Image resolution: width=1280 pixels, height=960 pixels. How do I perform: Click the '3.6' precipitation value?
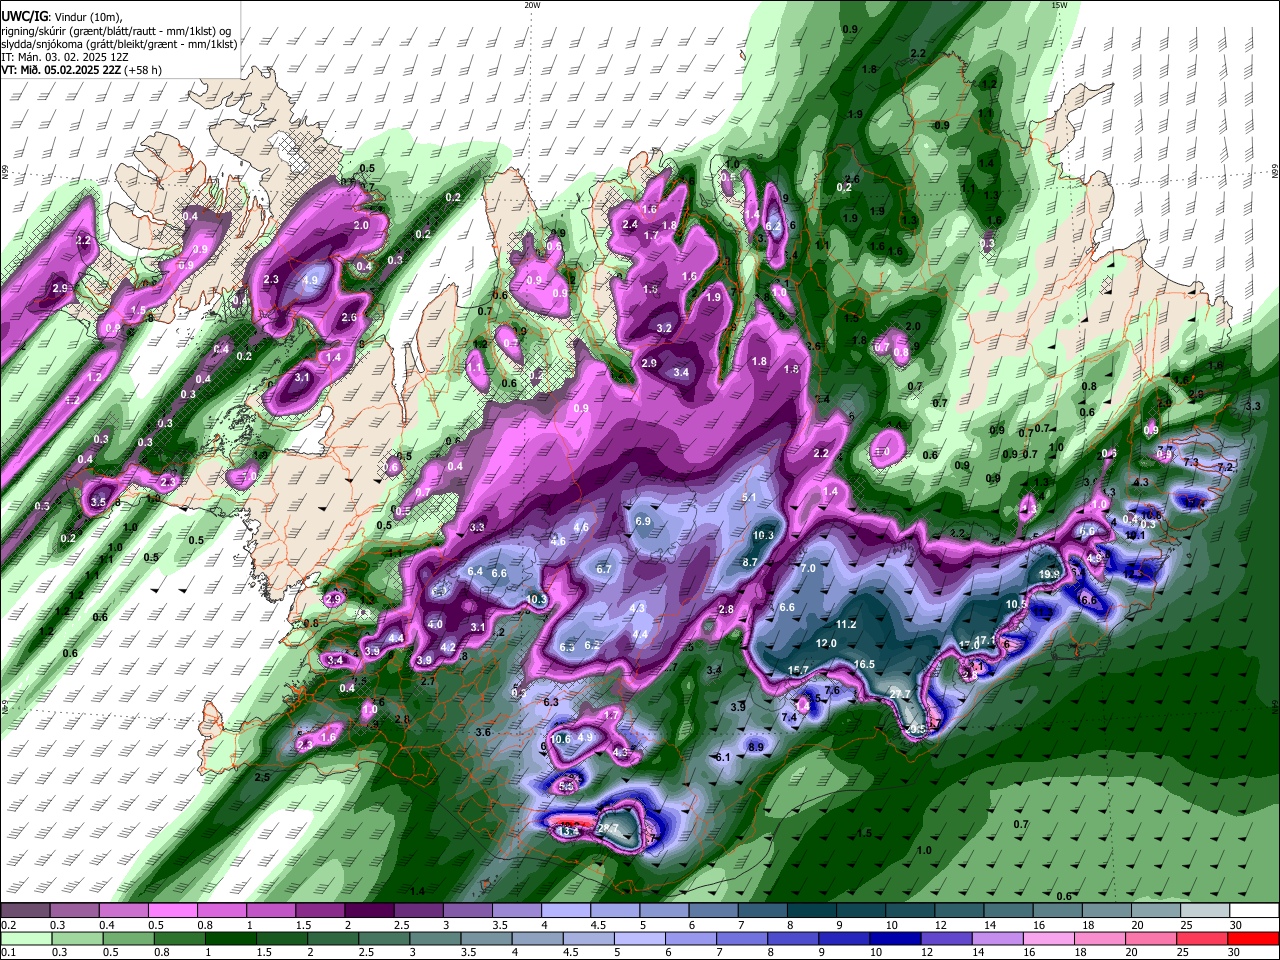(x=483, y=732)
